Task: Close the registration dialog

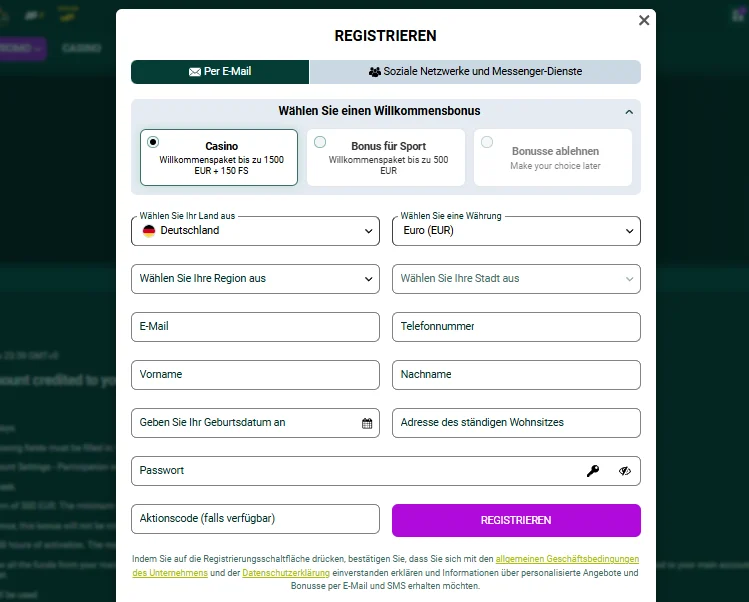Action: [x=644, y=20]
